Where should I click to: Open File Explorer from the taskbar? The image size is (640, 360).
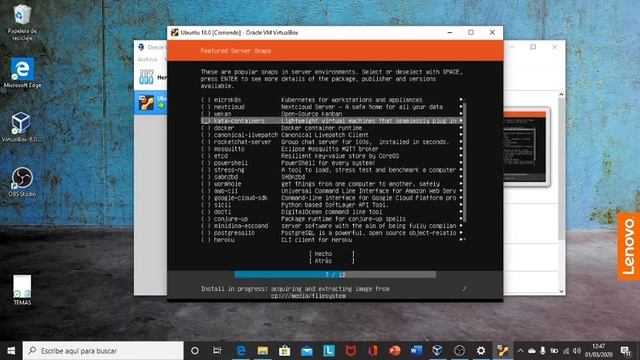[x=262, y=351]
